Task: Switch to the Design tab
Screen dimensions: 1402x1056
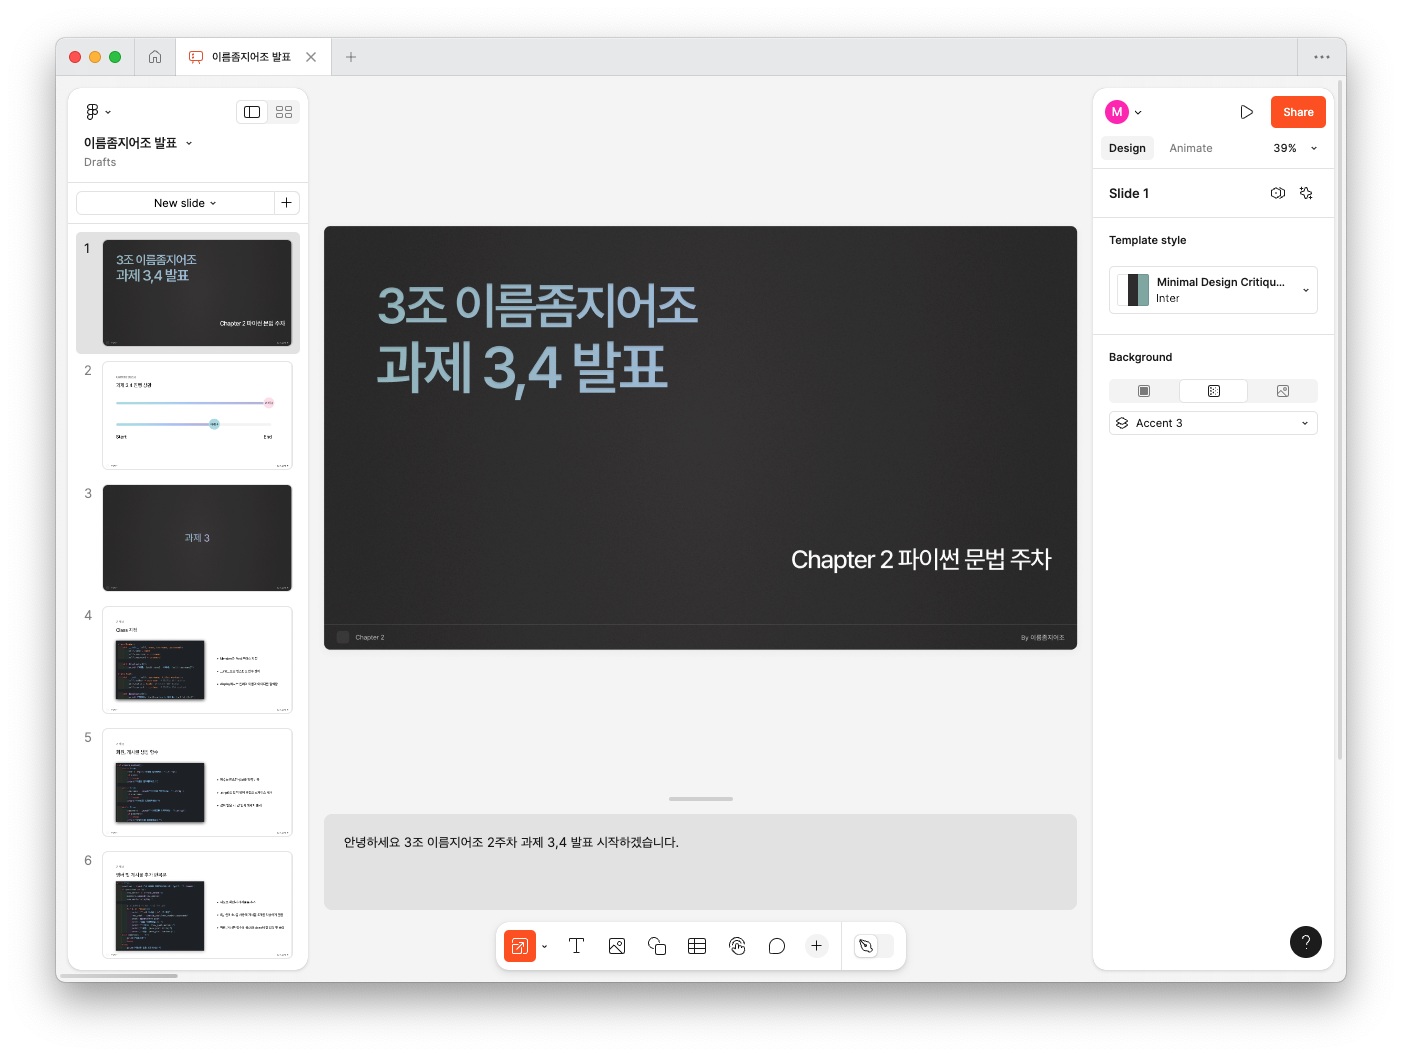Action: 1127,148
